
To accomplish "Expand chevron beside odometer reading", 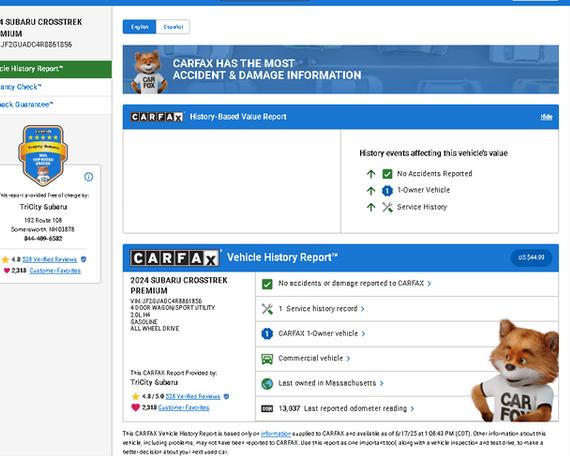I will 412,409.
